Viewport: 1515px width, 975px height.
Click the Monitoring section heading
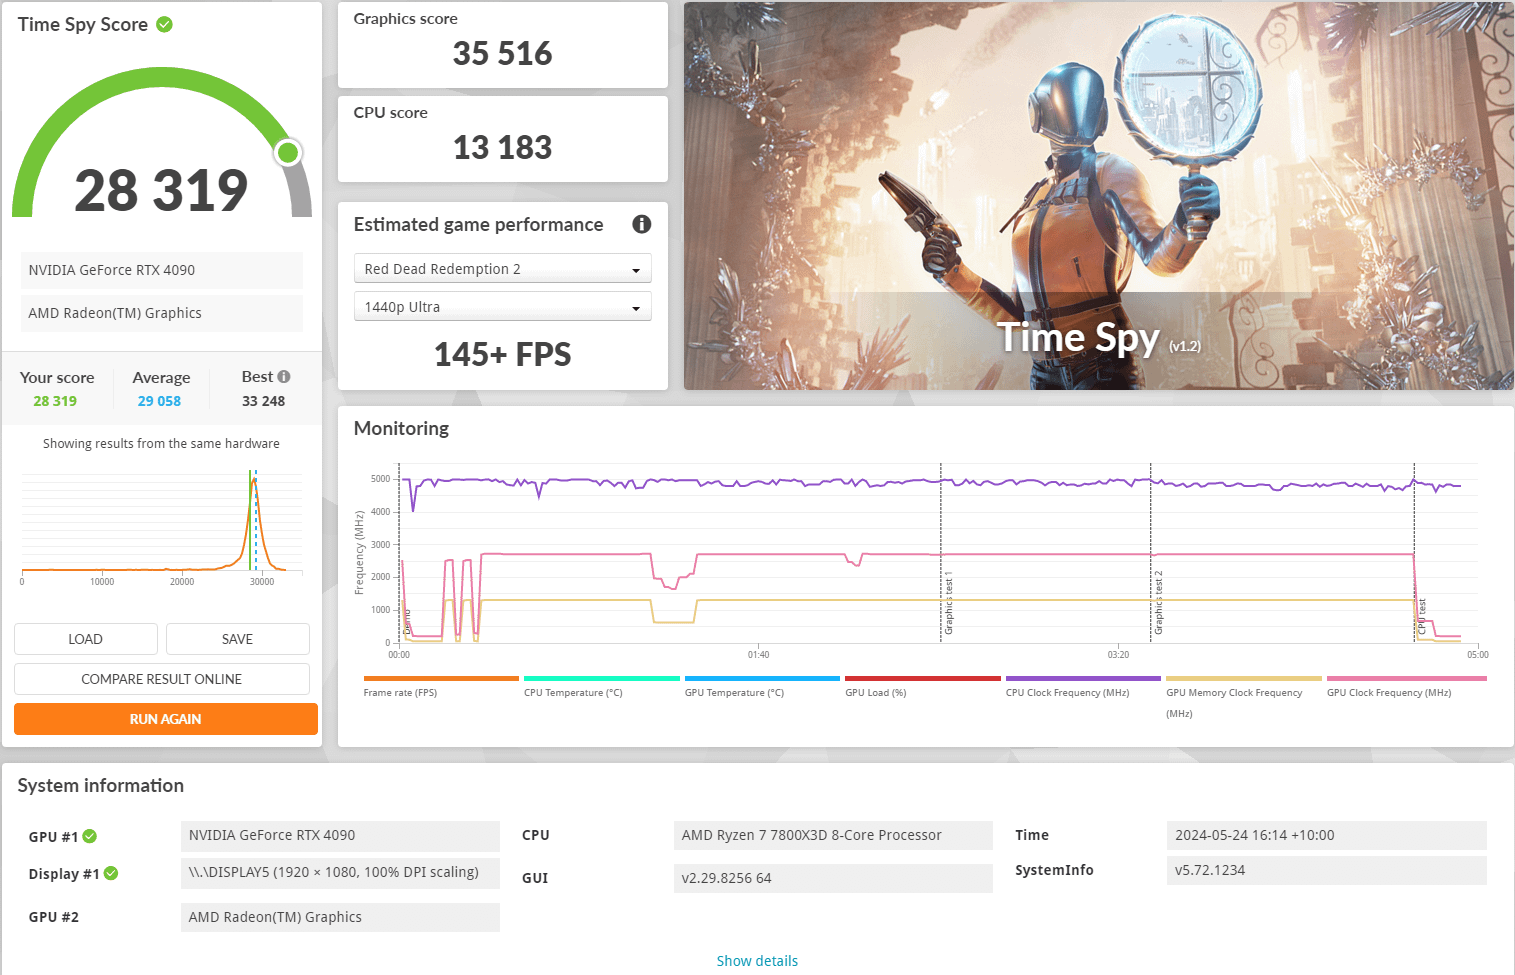(x=401, y=428)
